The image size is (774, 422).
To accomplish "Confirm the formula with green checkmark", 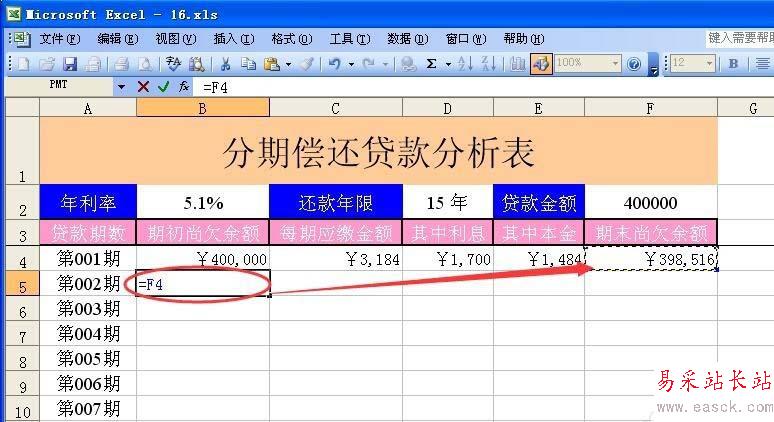I will click(x=163, y=87).
